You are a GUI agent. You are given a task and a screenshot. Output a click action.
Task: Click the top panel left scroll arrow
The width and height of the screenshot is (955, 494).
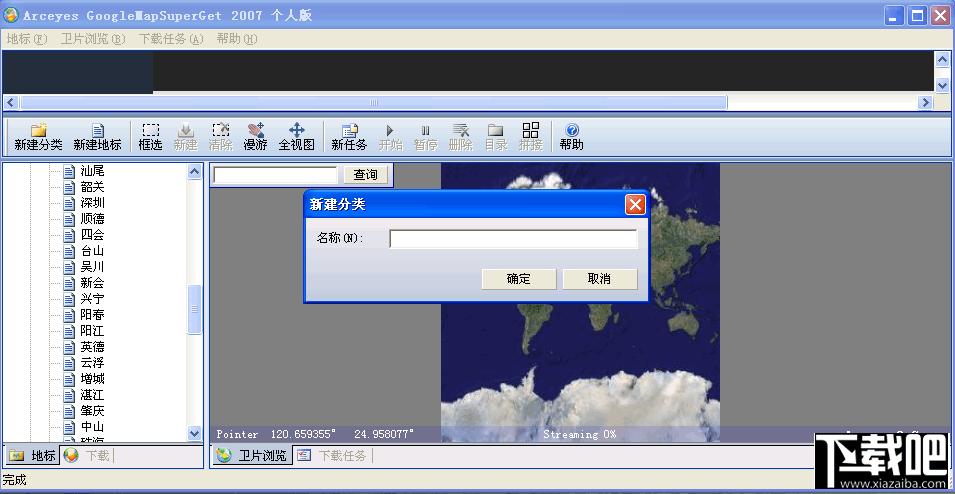pos(11,102)
